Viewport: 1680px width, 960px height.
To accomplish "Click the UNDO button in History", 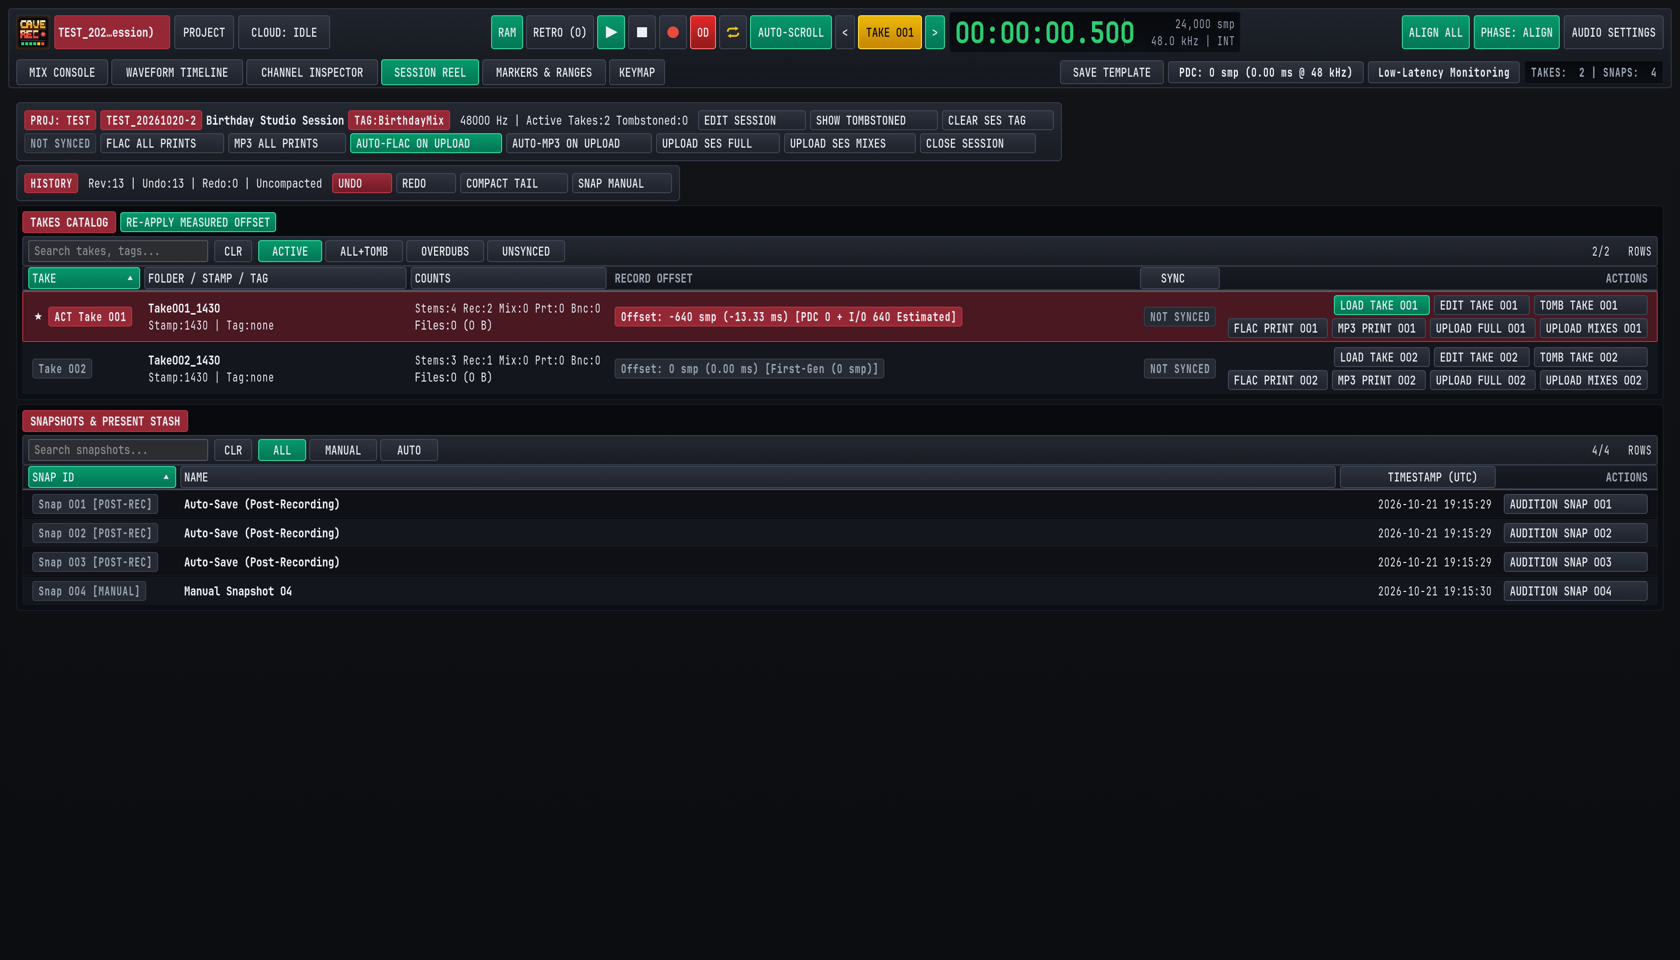I will click(362, 183).
